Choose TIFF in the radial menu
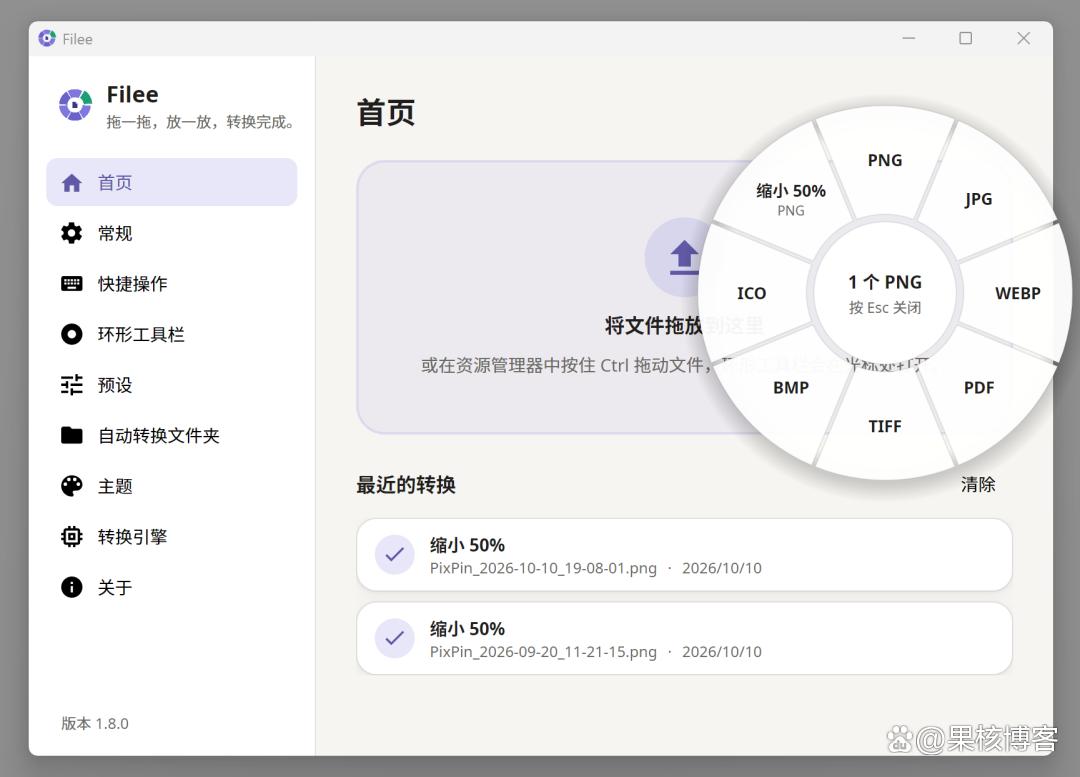 point(884,426)
